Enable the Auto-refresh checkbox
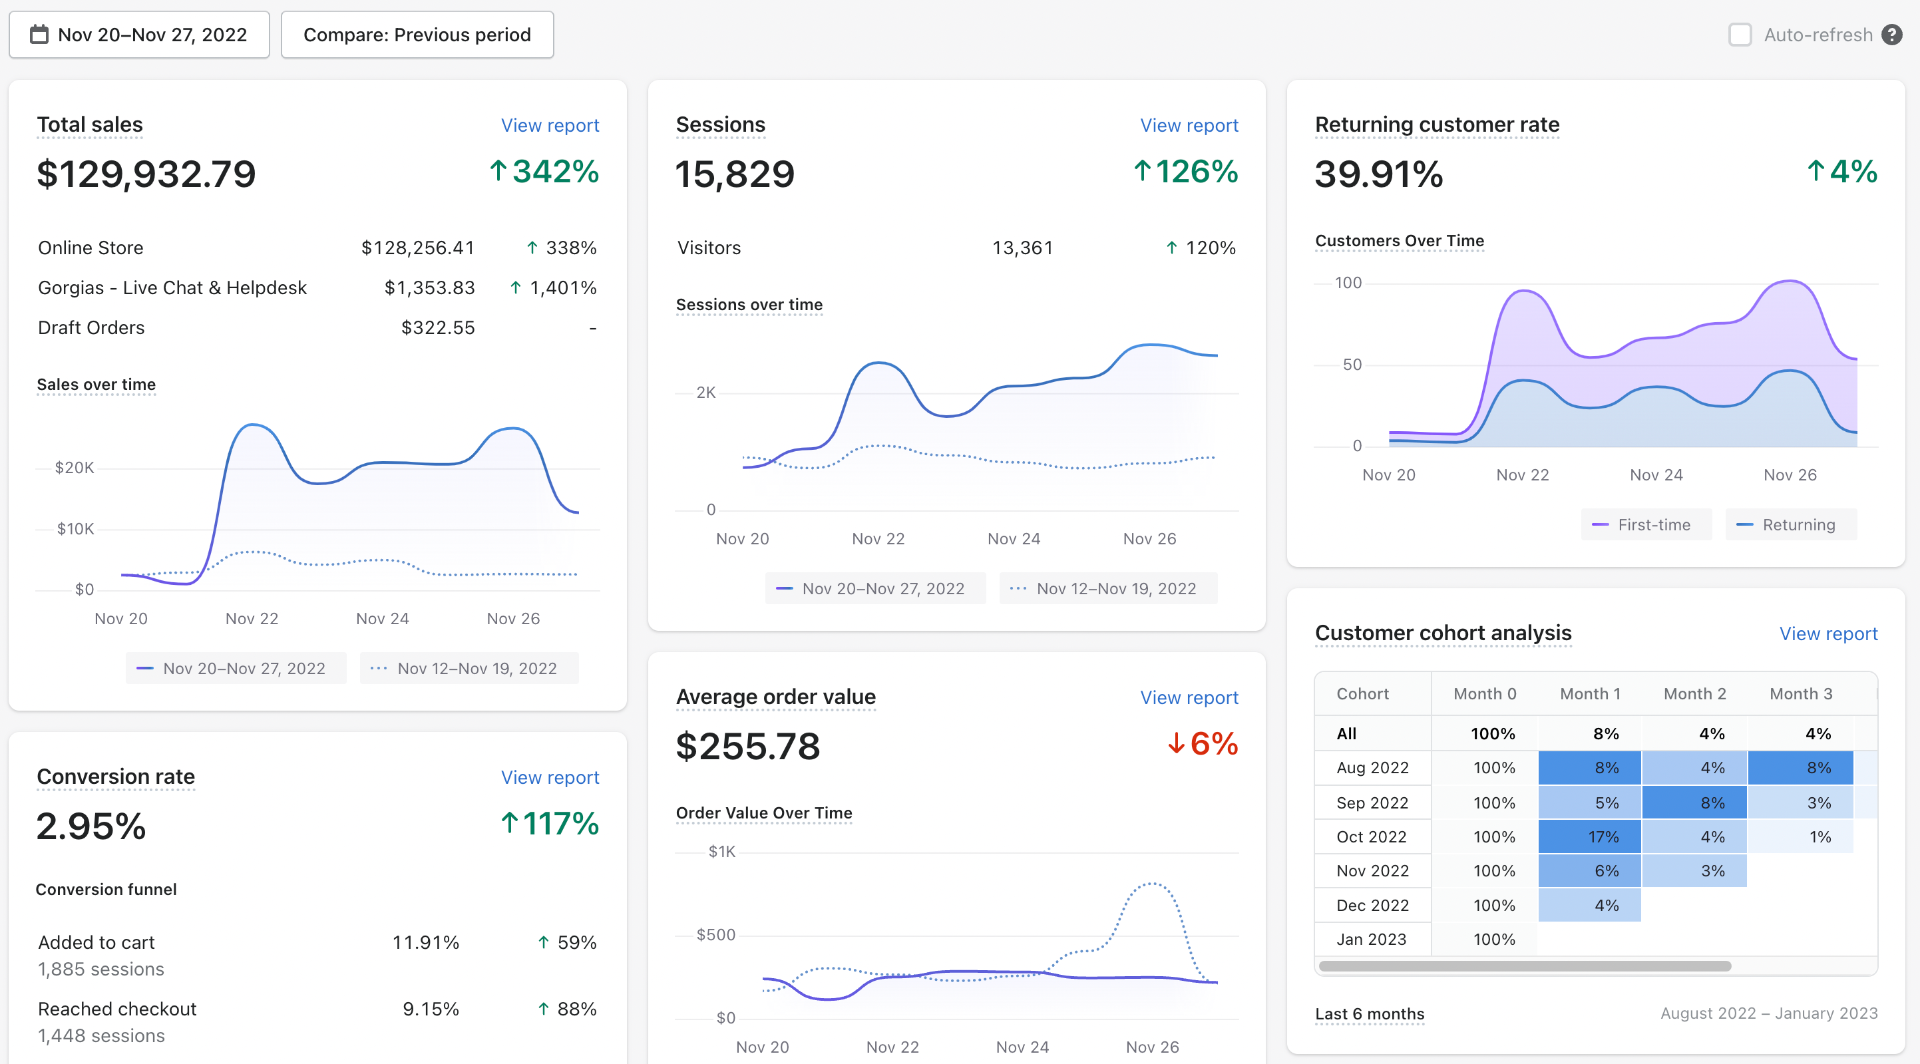This screenshot has width=1920, height=1064. click(x=1740, y=35)
